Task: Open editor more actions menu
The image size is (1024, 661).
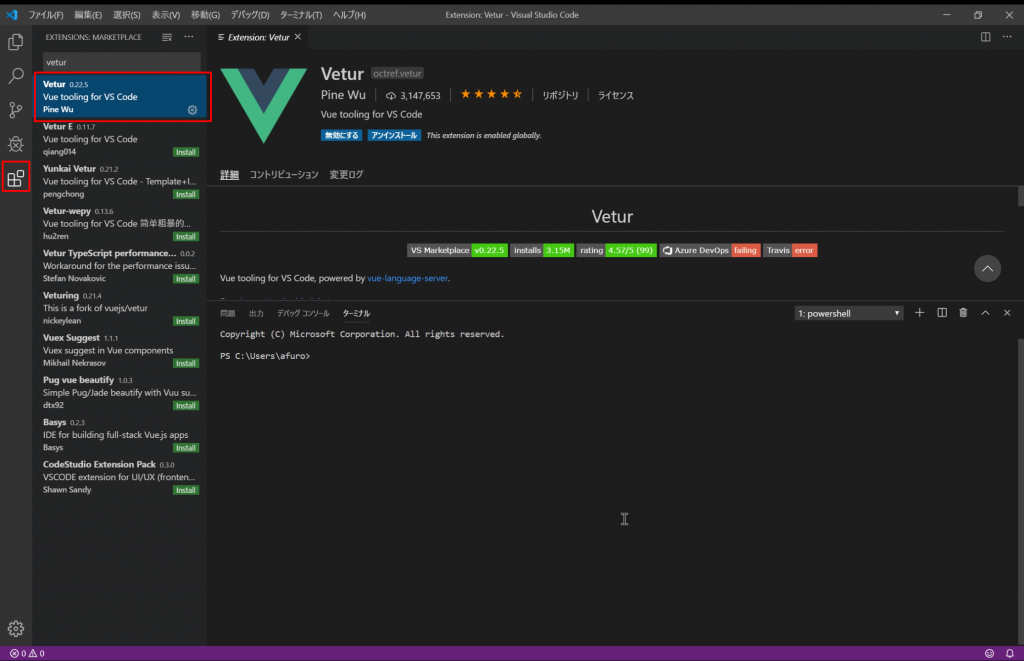Action: coord(1007,37)
